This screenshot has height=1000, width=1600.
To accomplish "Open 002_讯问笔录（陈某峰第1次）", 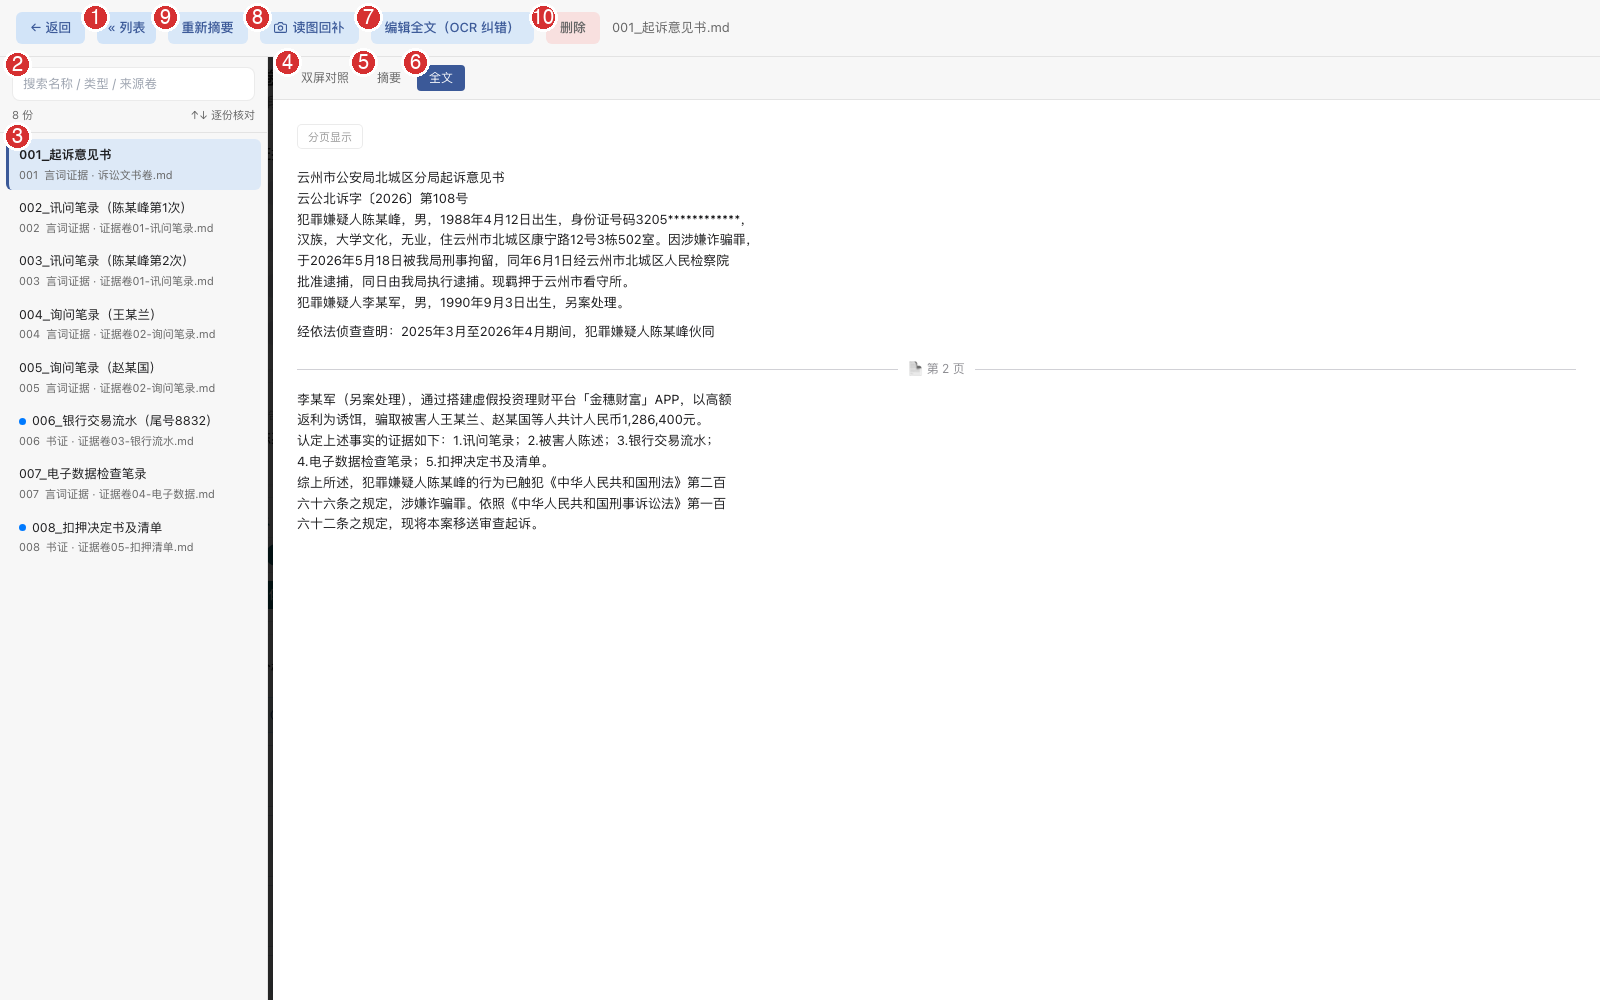I will [x=133, y=217].
